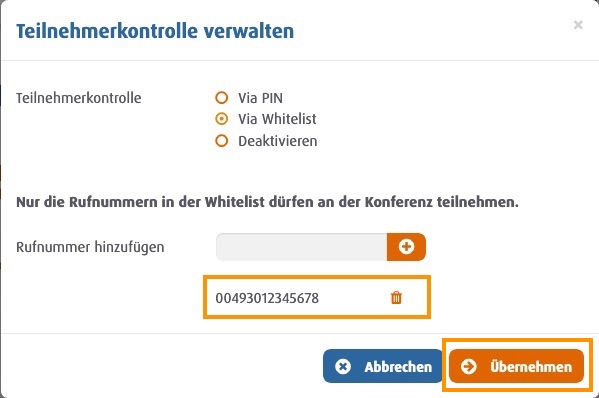The width and height of the screenshot is (599, 398).
Task: Click the Teilnehmerkontrolle field label
Action: 79,98
